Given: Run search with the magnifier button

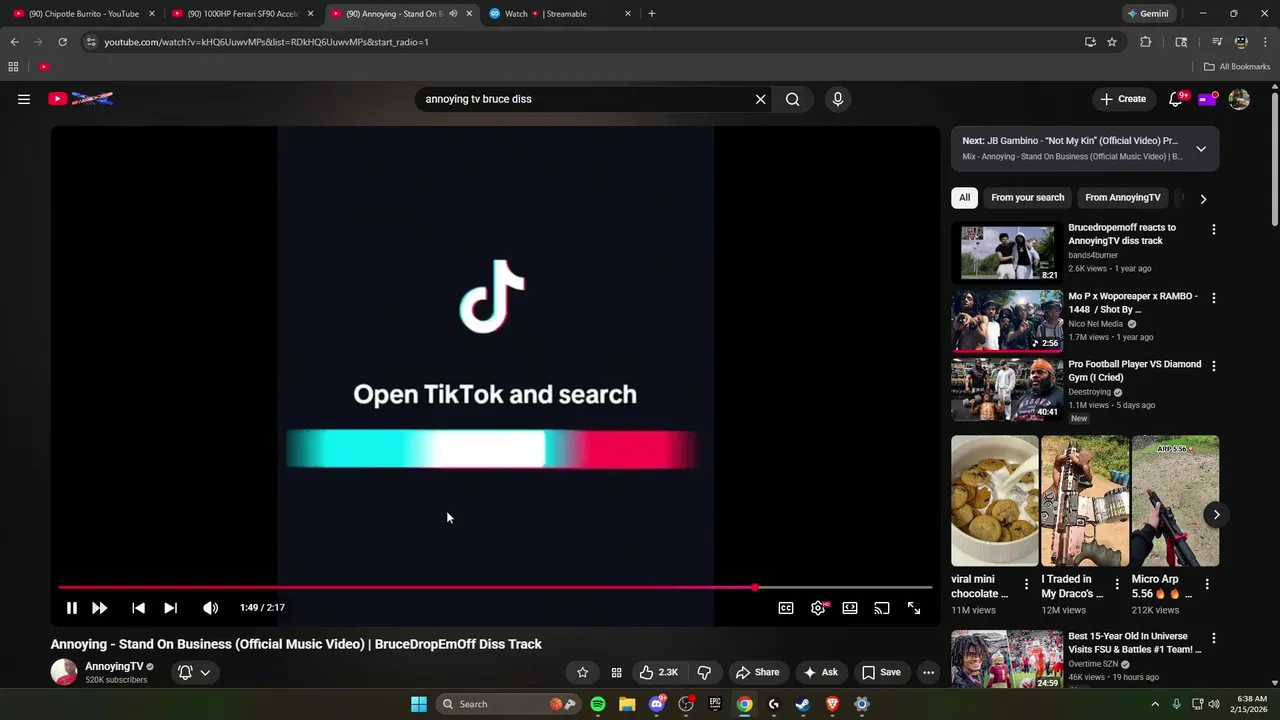Looking at the screenshot, I should [x=792, y=99].
